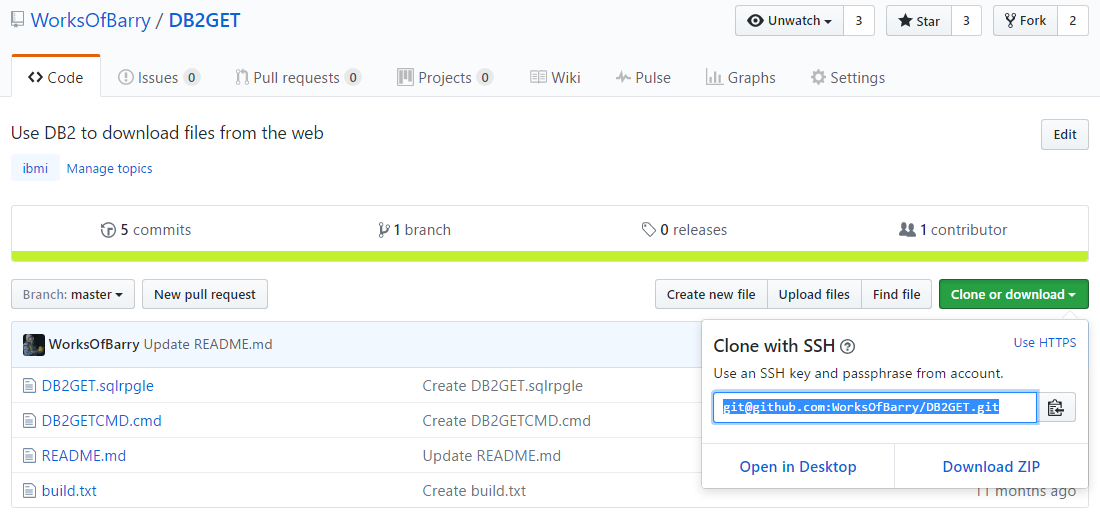
Task: Click the language bar under repository stats
Action: [x=550, y=257]
